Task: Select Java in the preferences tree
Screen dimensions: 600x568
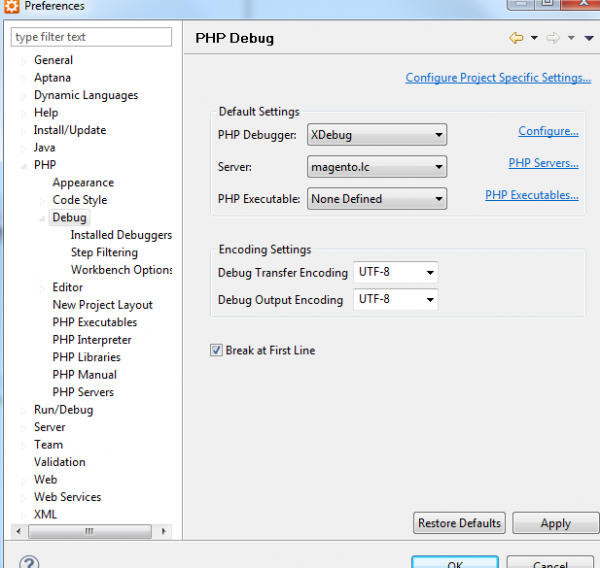Action: tap(44, 148)
